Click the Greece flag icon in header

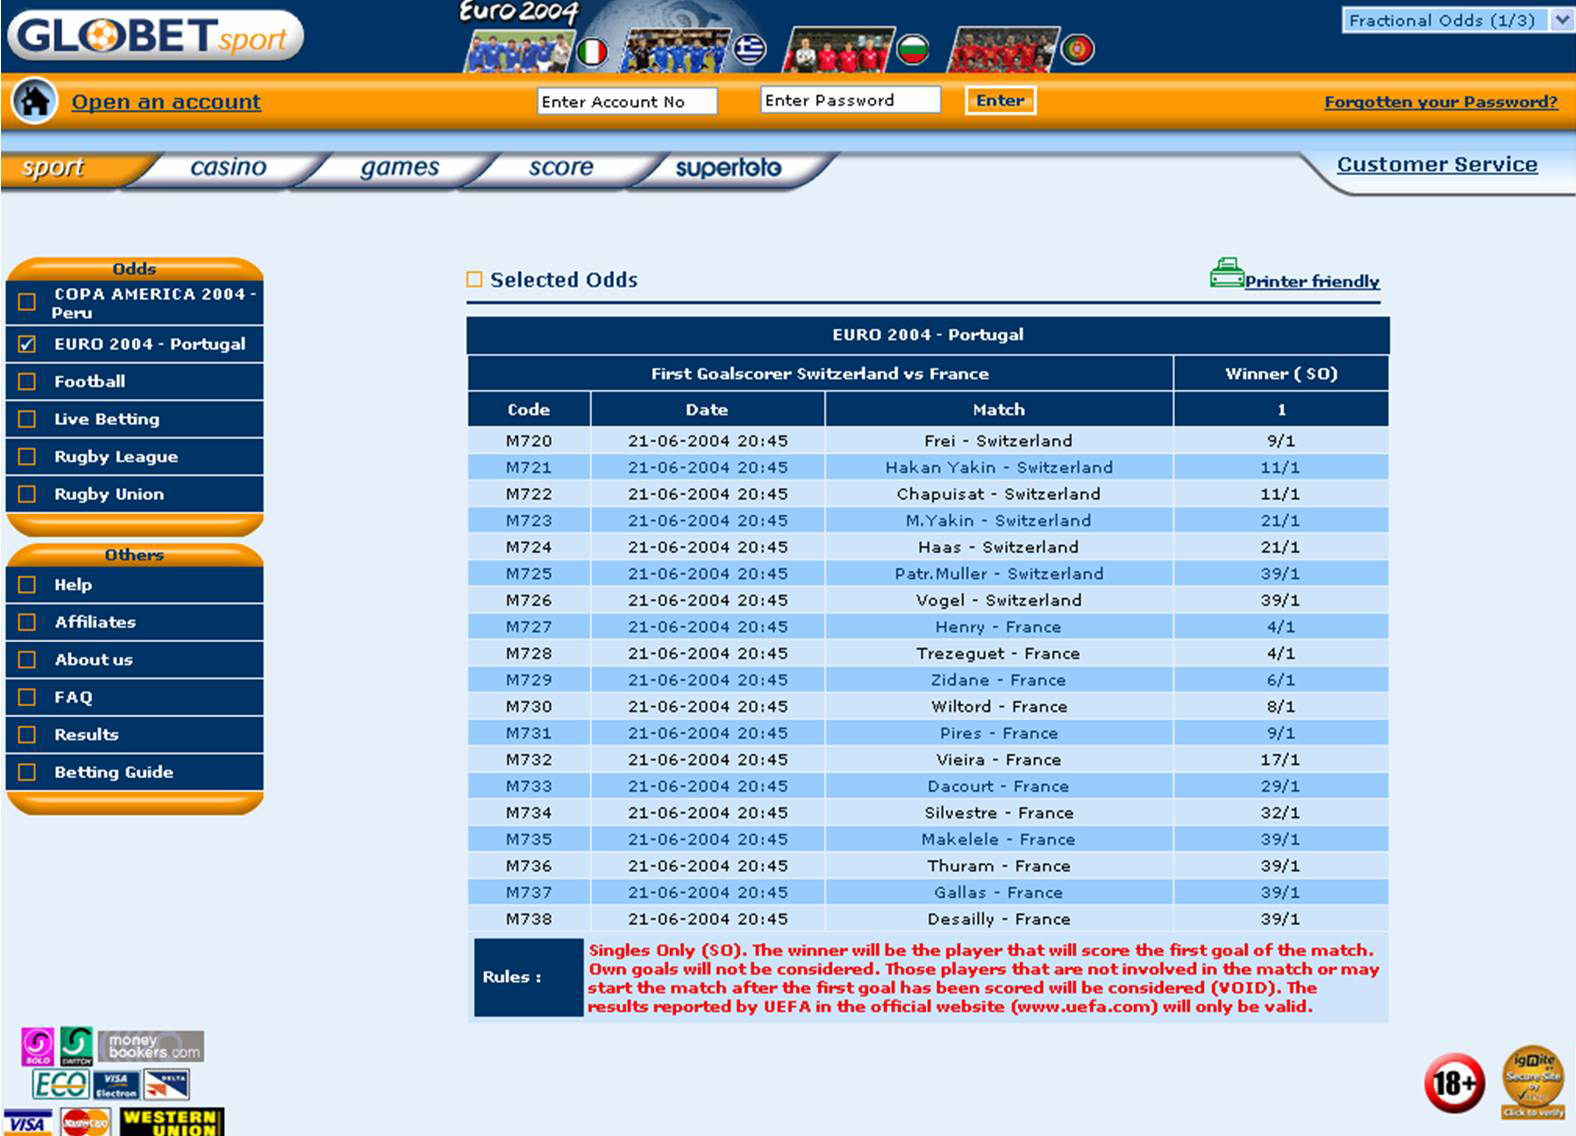[x=750, y=49]
